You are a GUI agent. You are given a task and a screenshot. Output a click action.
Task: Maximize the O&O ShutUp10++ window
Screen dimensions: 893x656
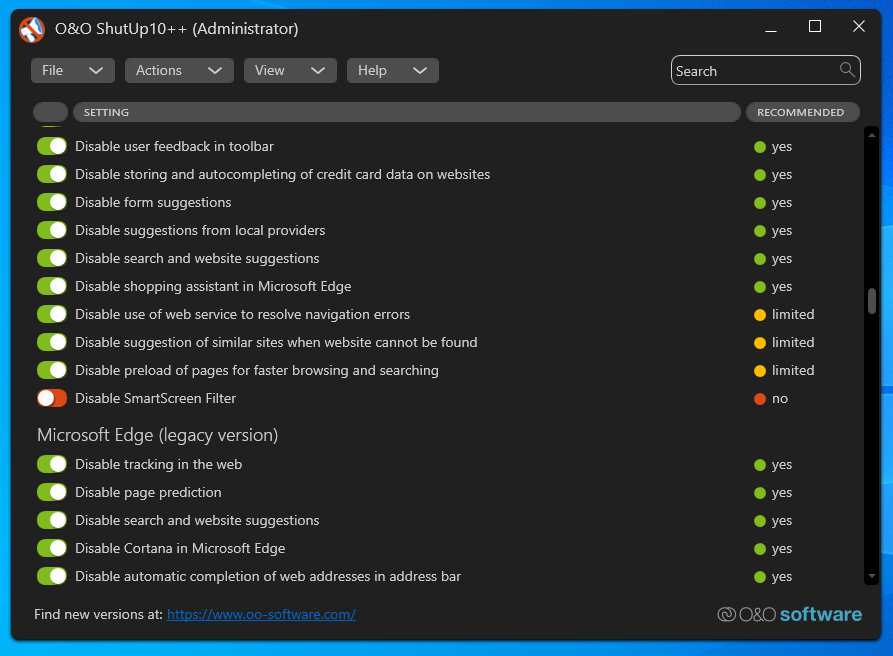[815, 27]
